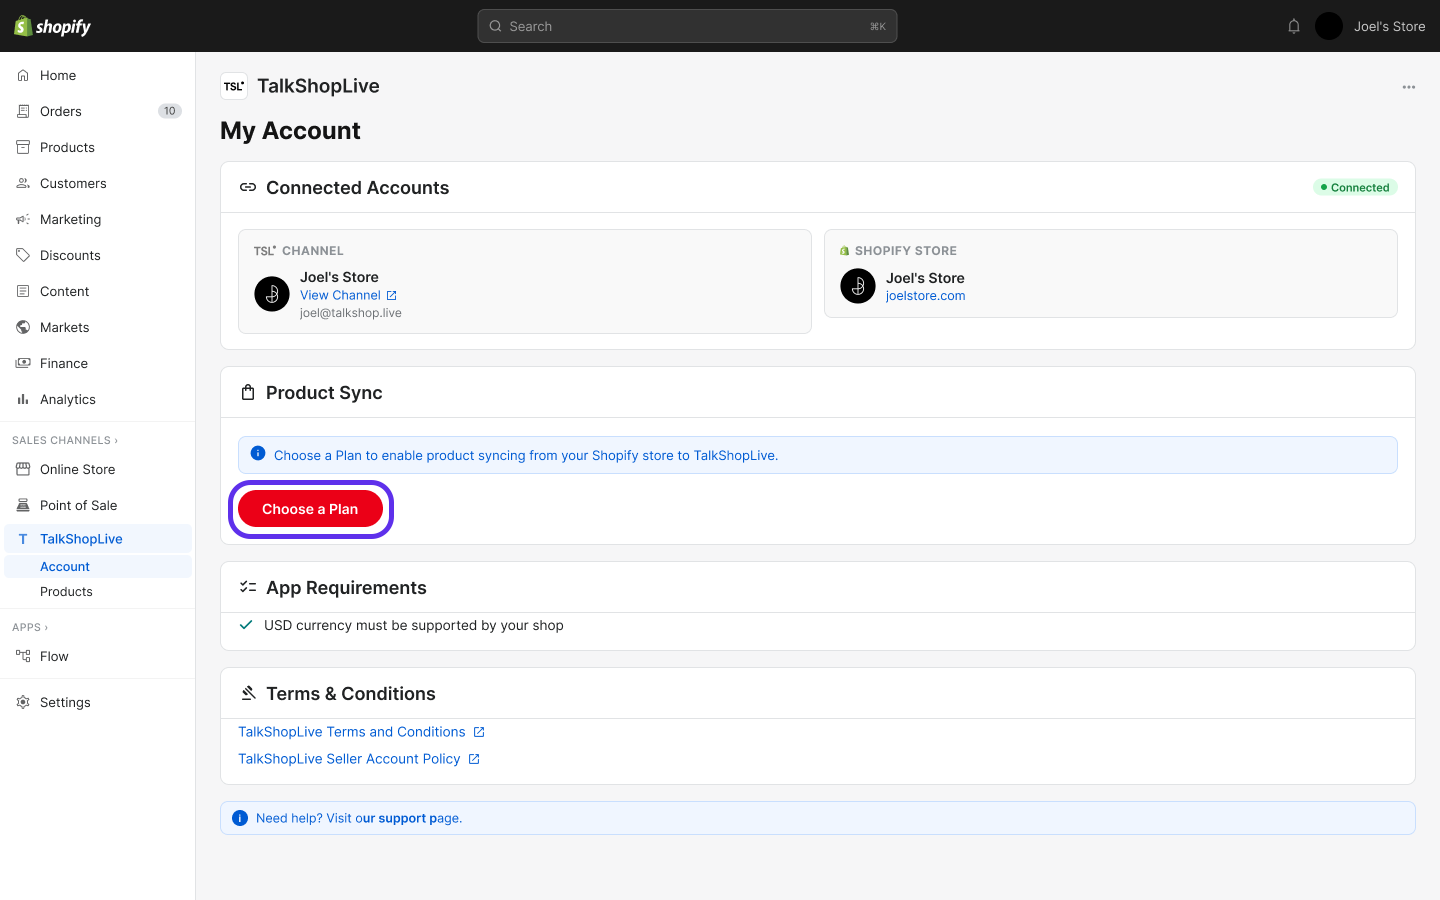
Task: Expand the Apps section chevron
Action: pyautogui.click(x=46, y=627)
